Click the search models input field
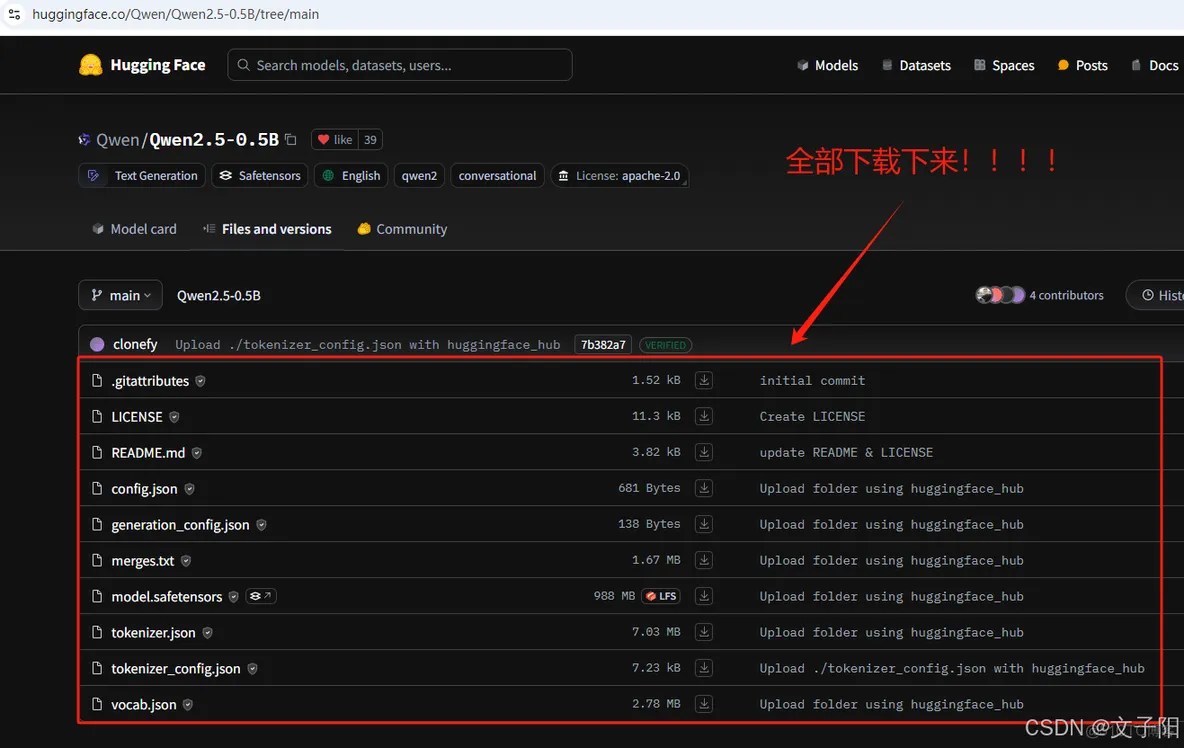The image size is (1184, 748). click(400, 64)
